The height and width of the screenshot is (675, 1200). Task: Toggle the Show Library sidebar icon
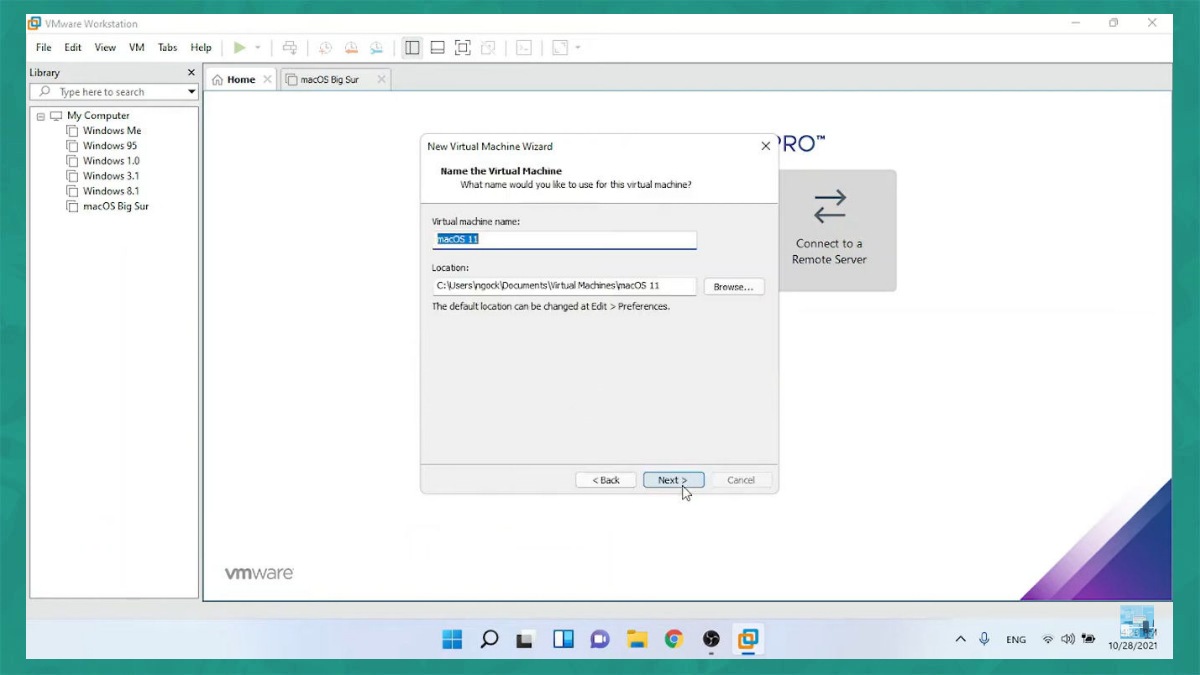point(412,47)
